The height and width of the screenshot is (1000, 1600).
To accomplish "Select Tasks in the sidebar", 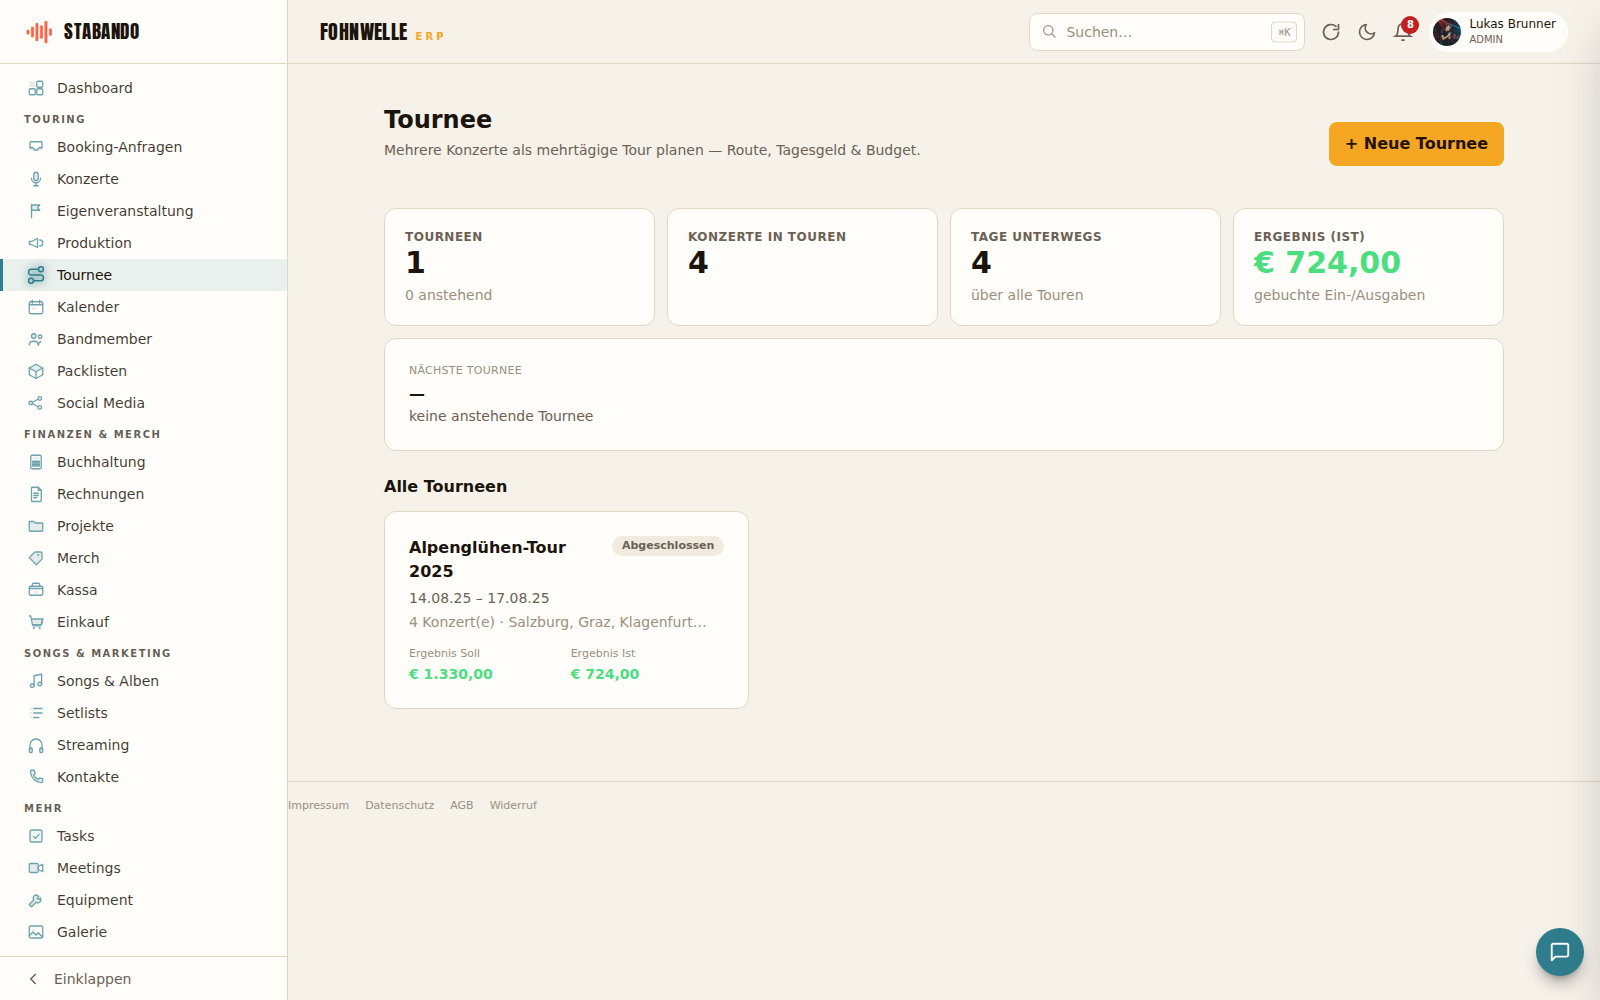I will (143, 836).
